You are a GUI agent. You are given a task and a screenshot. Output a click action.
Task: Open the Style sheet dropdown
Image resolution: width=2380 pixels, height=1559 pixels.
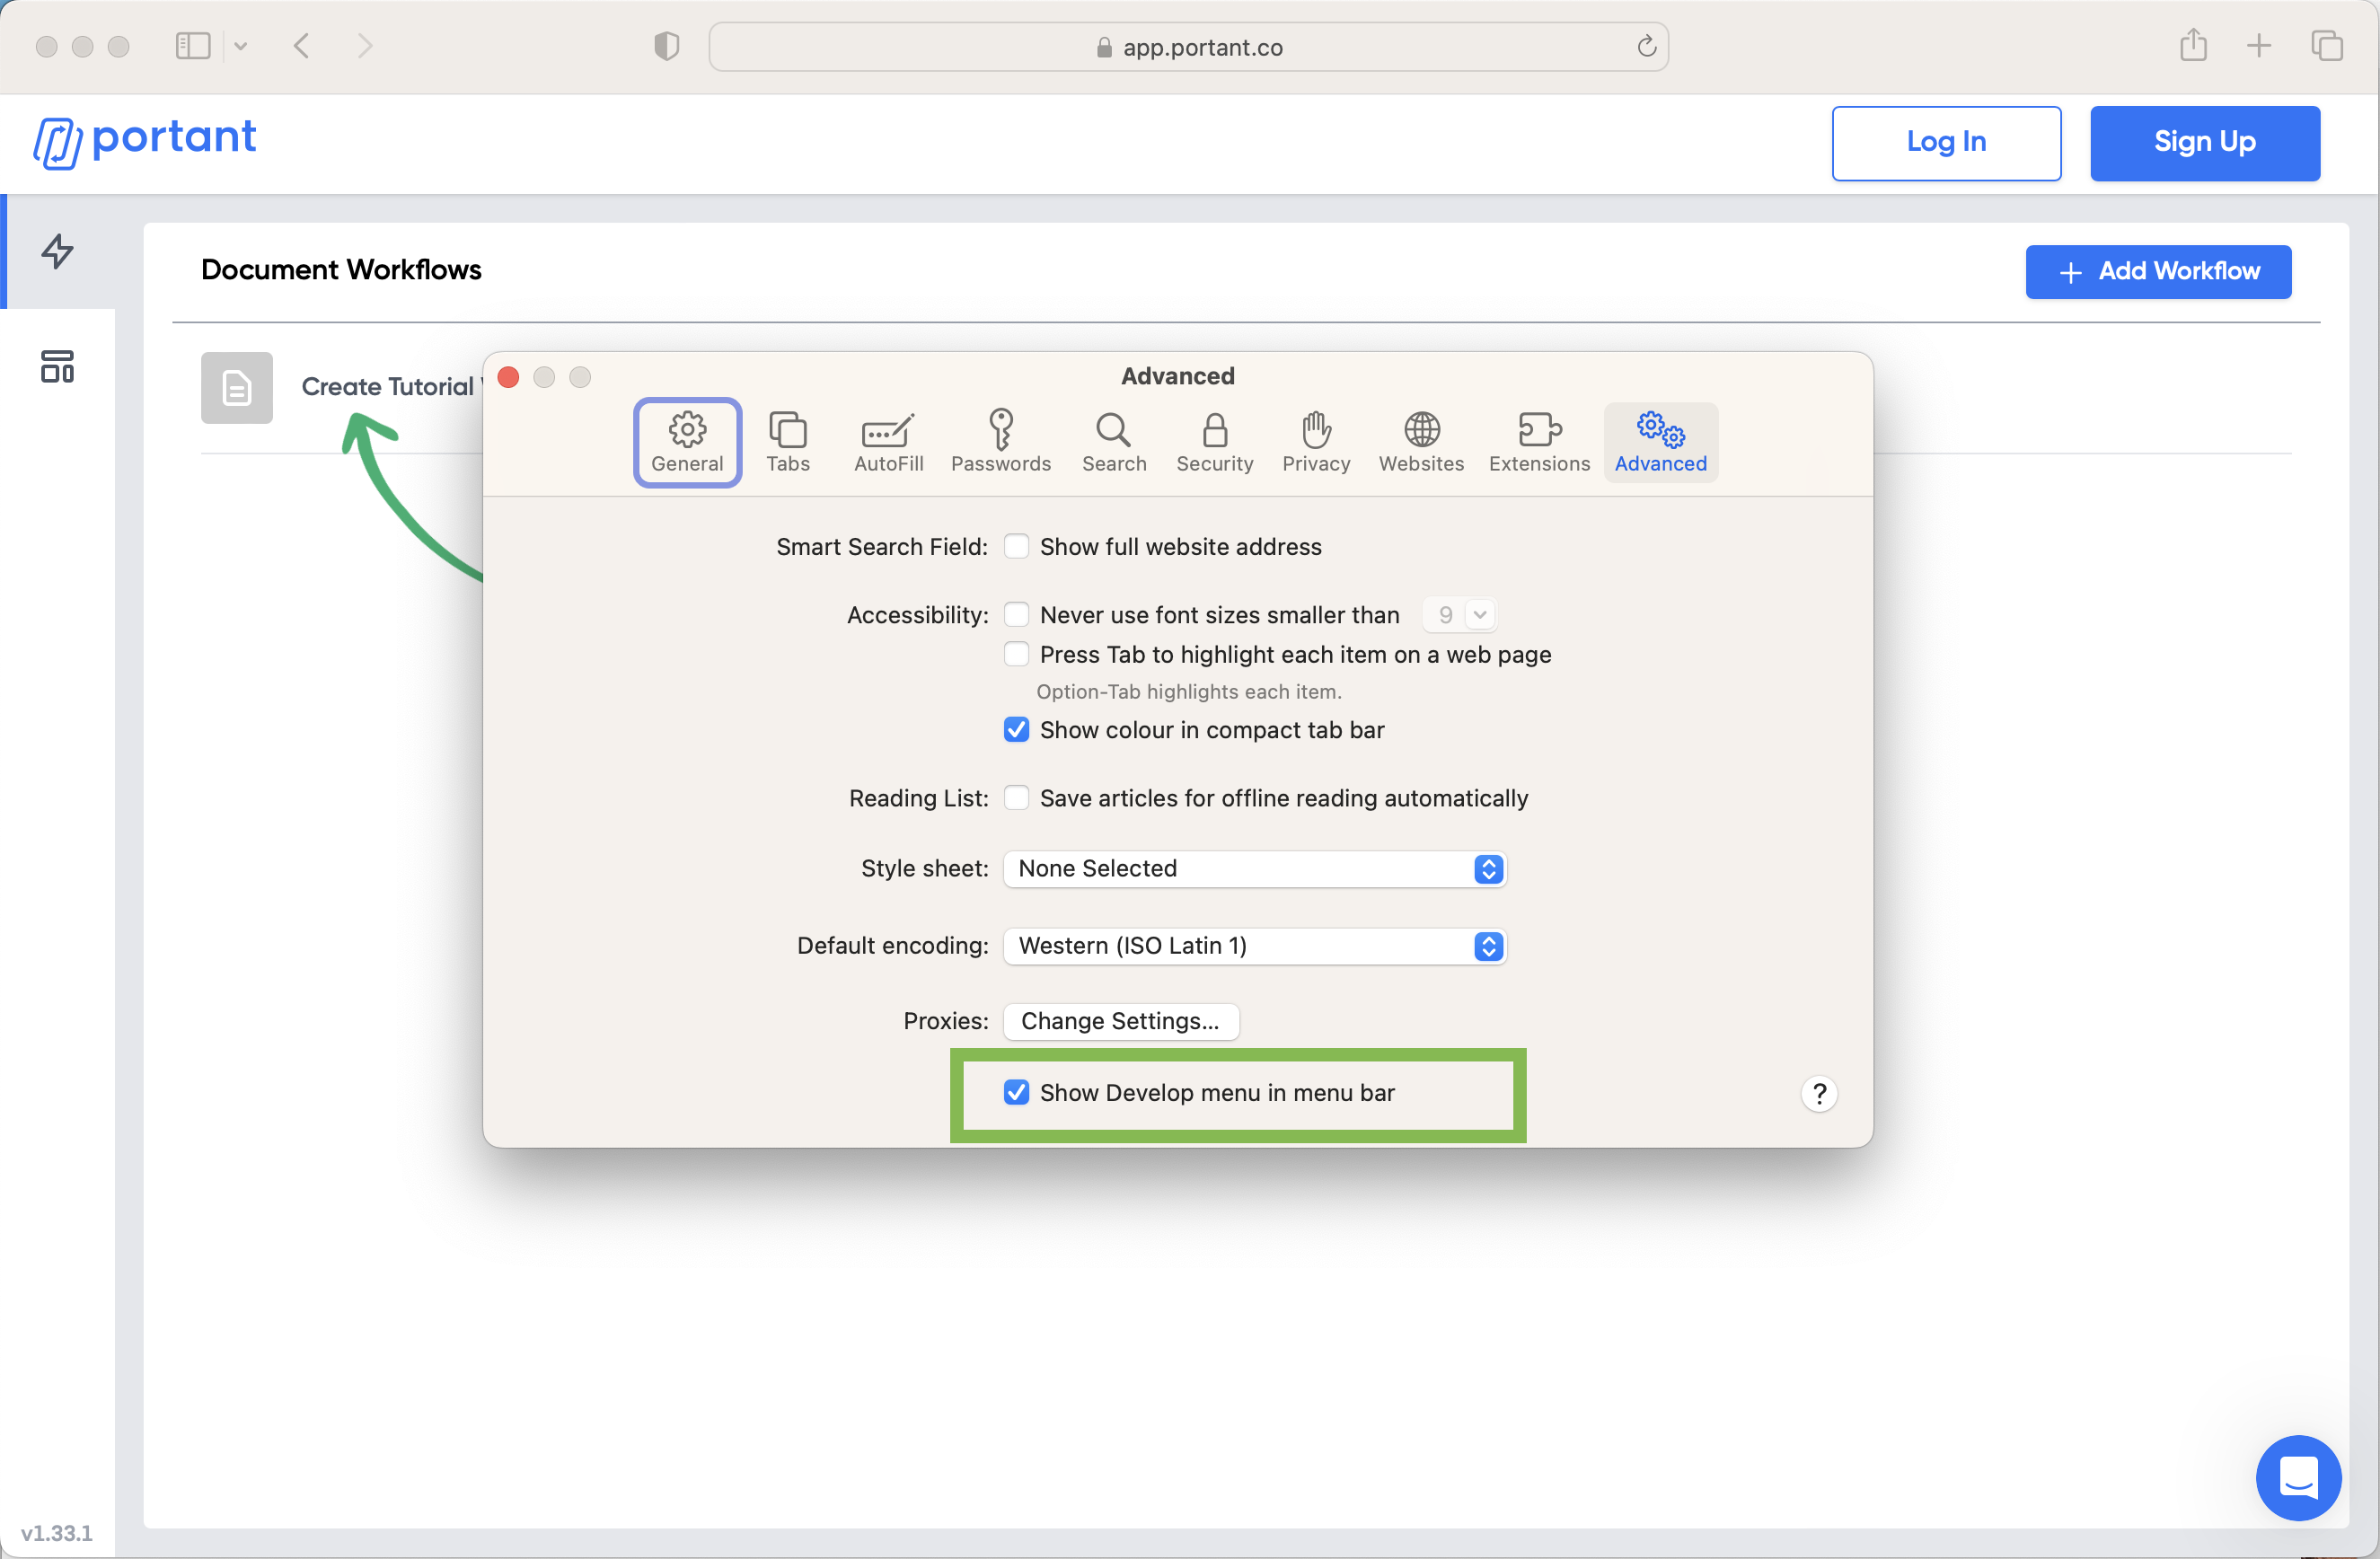[x=1254, y=868]
